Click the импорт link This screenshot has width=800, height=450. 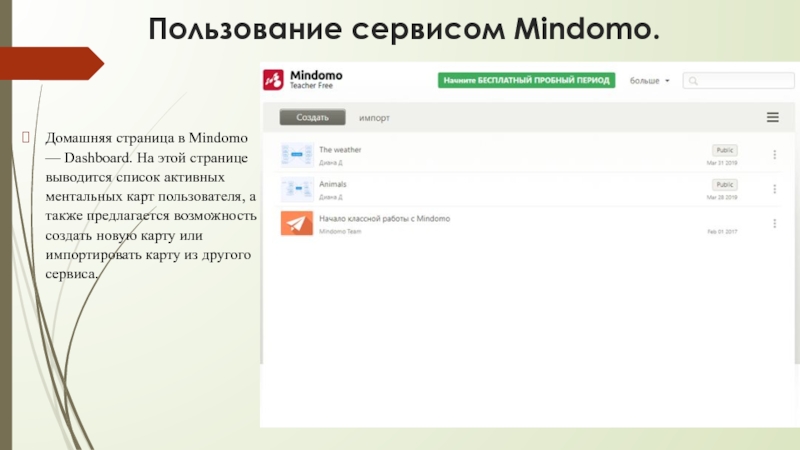pos(374,118)
